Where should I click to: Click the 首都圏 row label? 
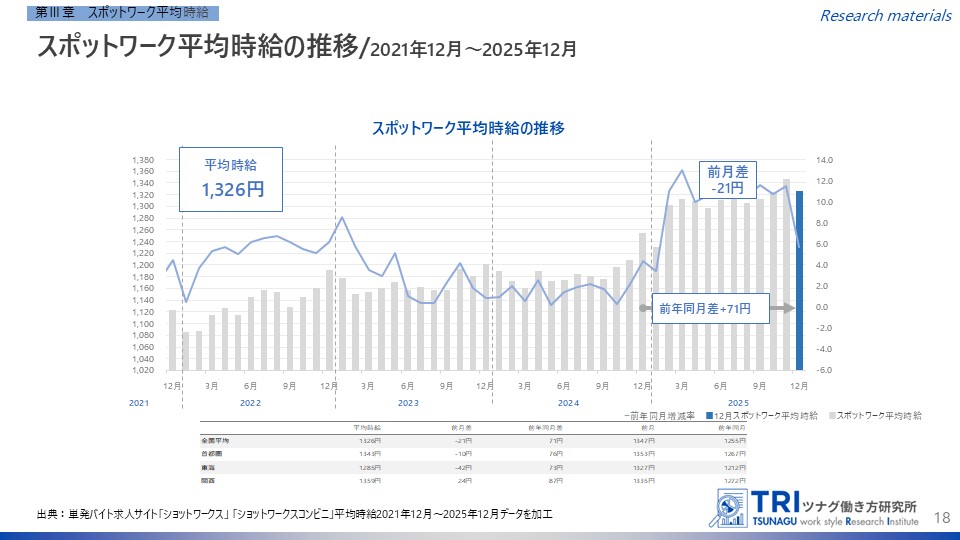click(x=211, y=453)
